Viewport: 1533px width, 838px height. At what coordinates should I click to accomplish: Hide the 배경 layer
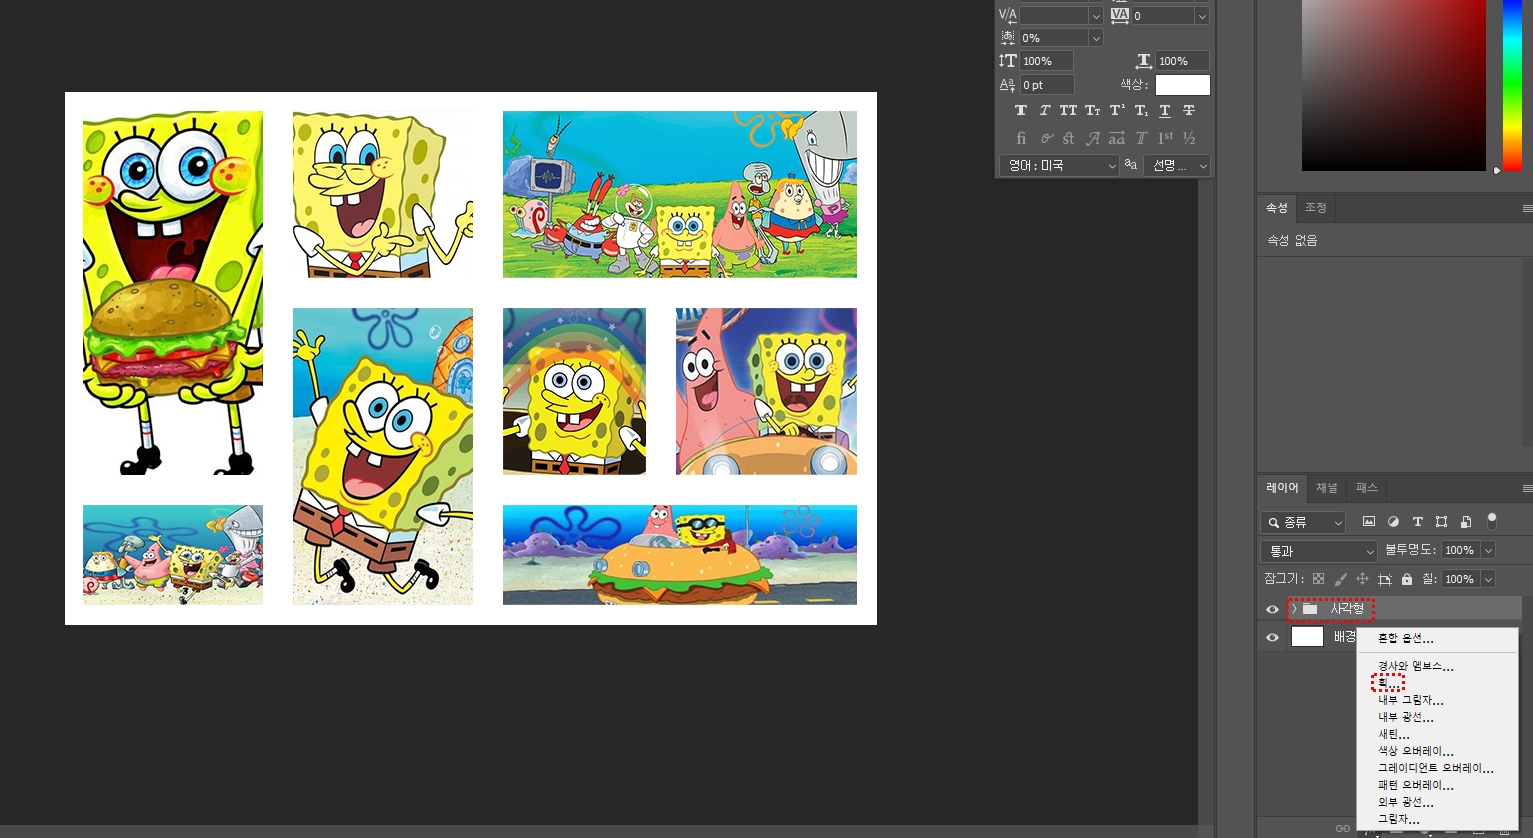(x=1272, y=638)
